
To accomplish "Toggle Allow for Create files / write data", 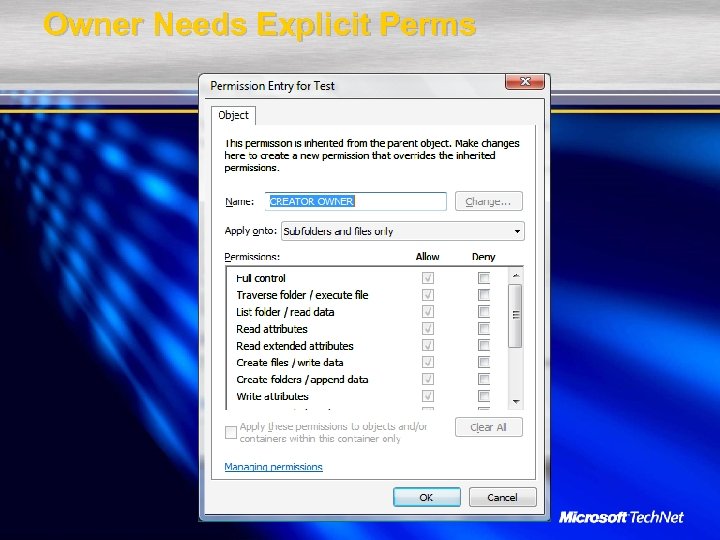I will [428, 362].
